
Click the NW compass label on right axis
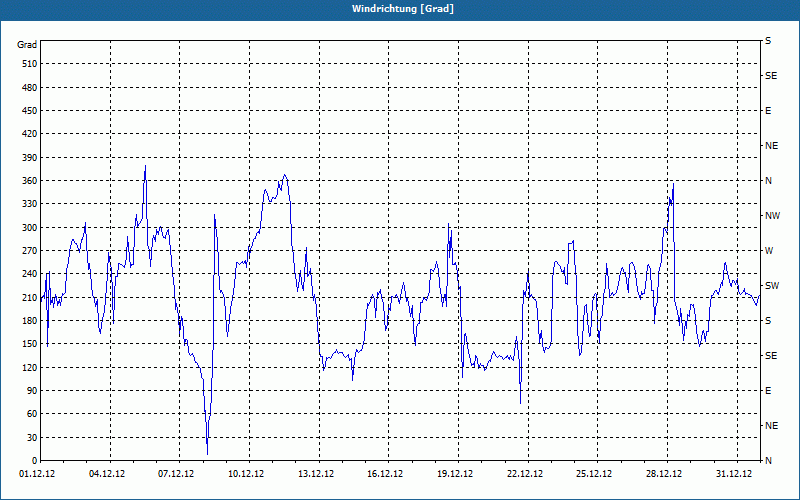tap(772, 216)
